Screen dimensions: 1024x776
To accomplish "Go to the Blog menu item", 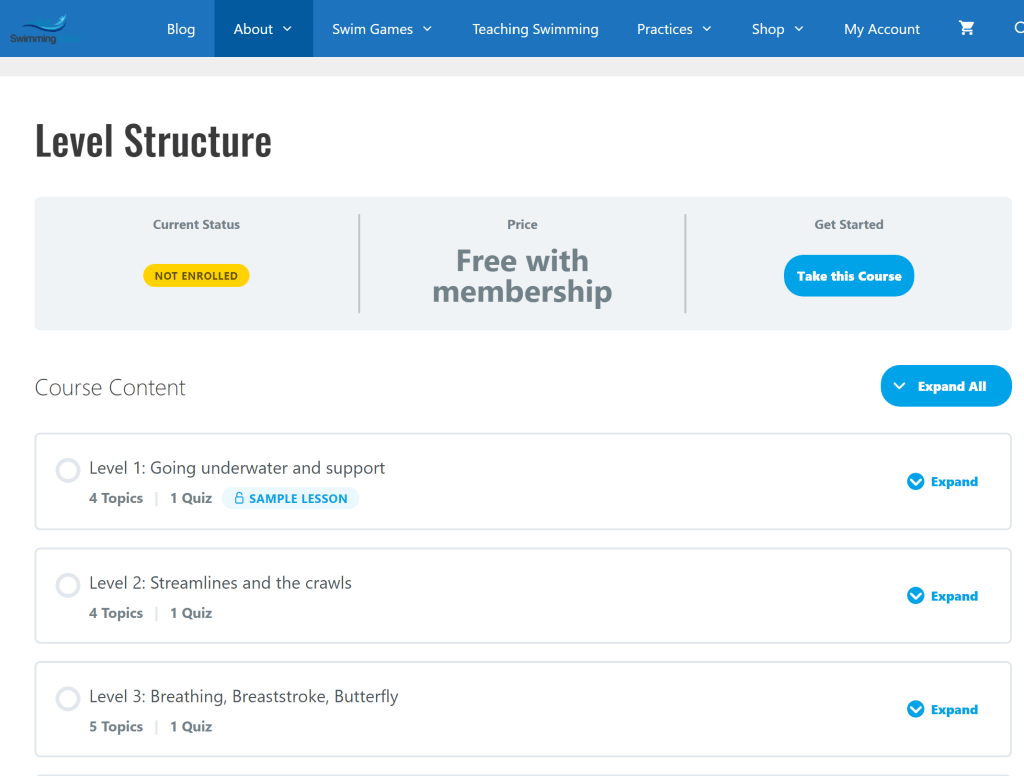I will click(x=181, y=29).
